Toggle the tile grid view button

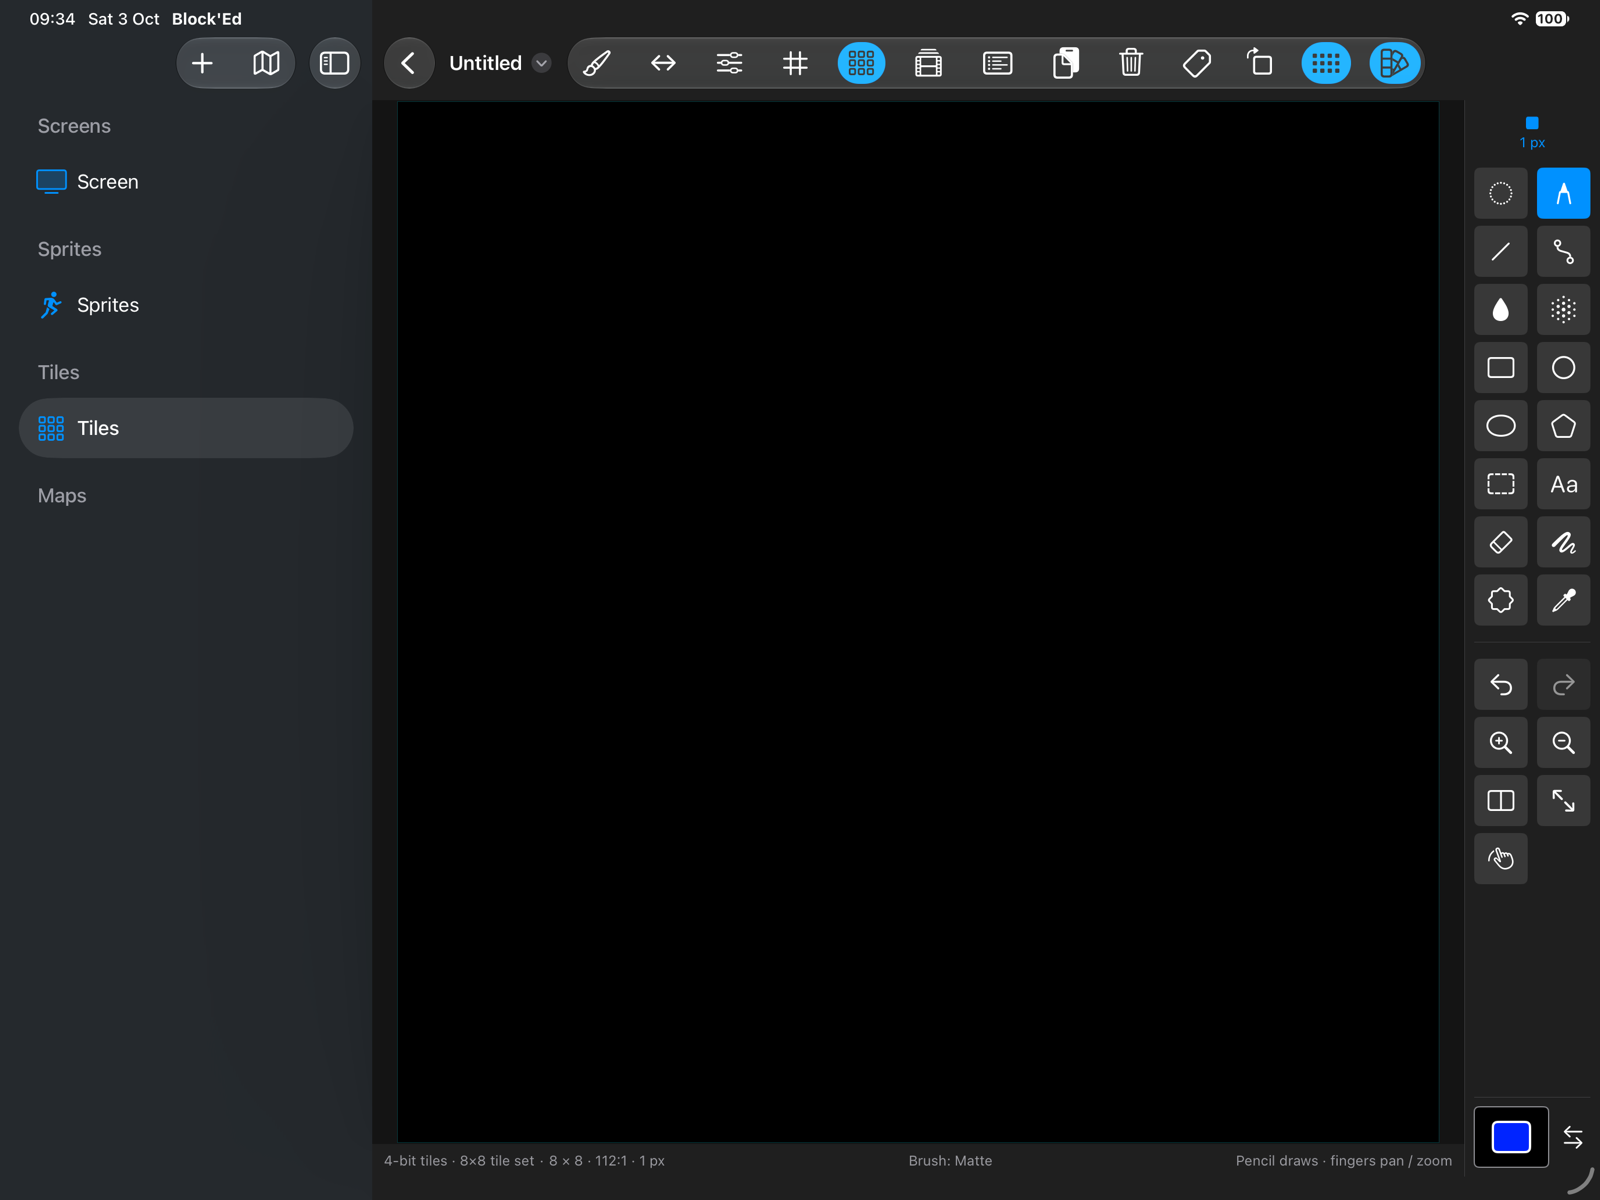pos(861,63)
